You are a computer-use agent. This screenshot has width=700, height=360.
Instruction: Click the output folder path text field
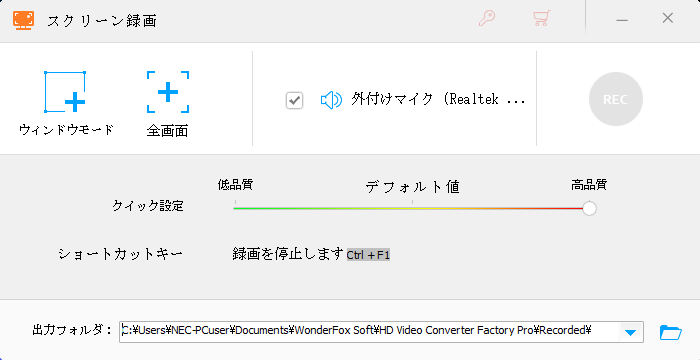(371, 332)
